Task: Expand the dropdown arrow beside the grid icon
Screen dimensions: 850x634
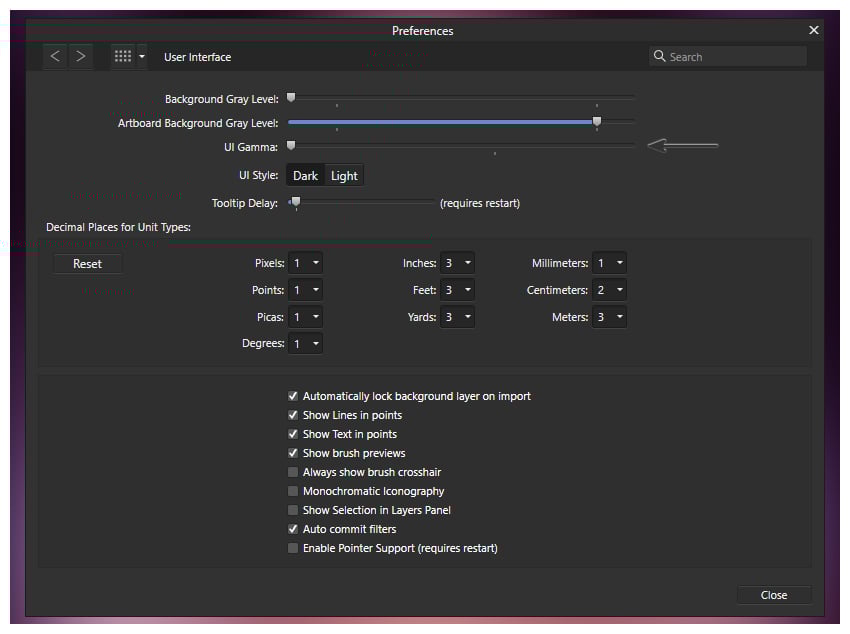Action: tap(141, 56)
